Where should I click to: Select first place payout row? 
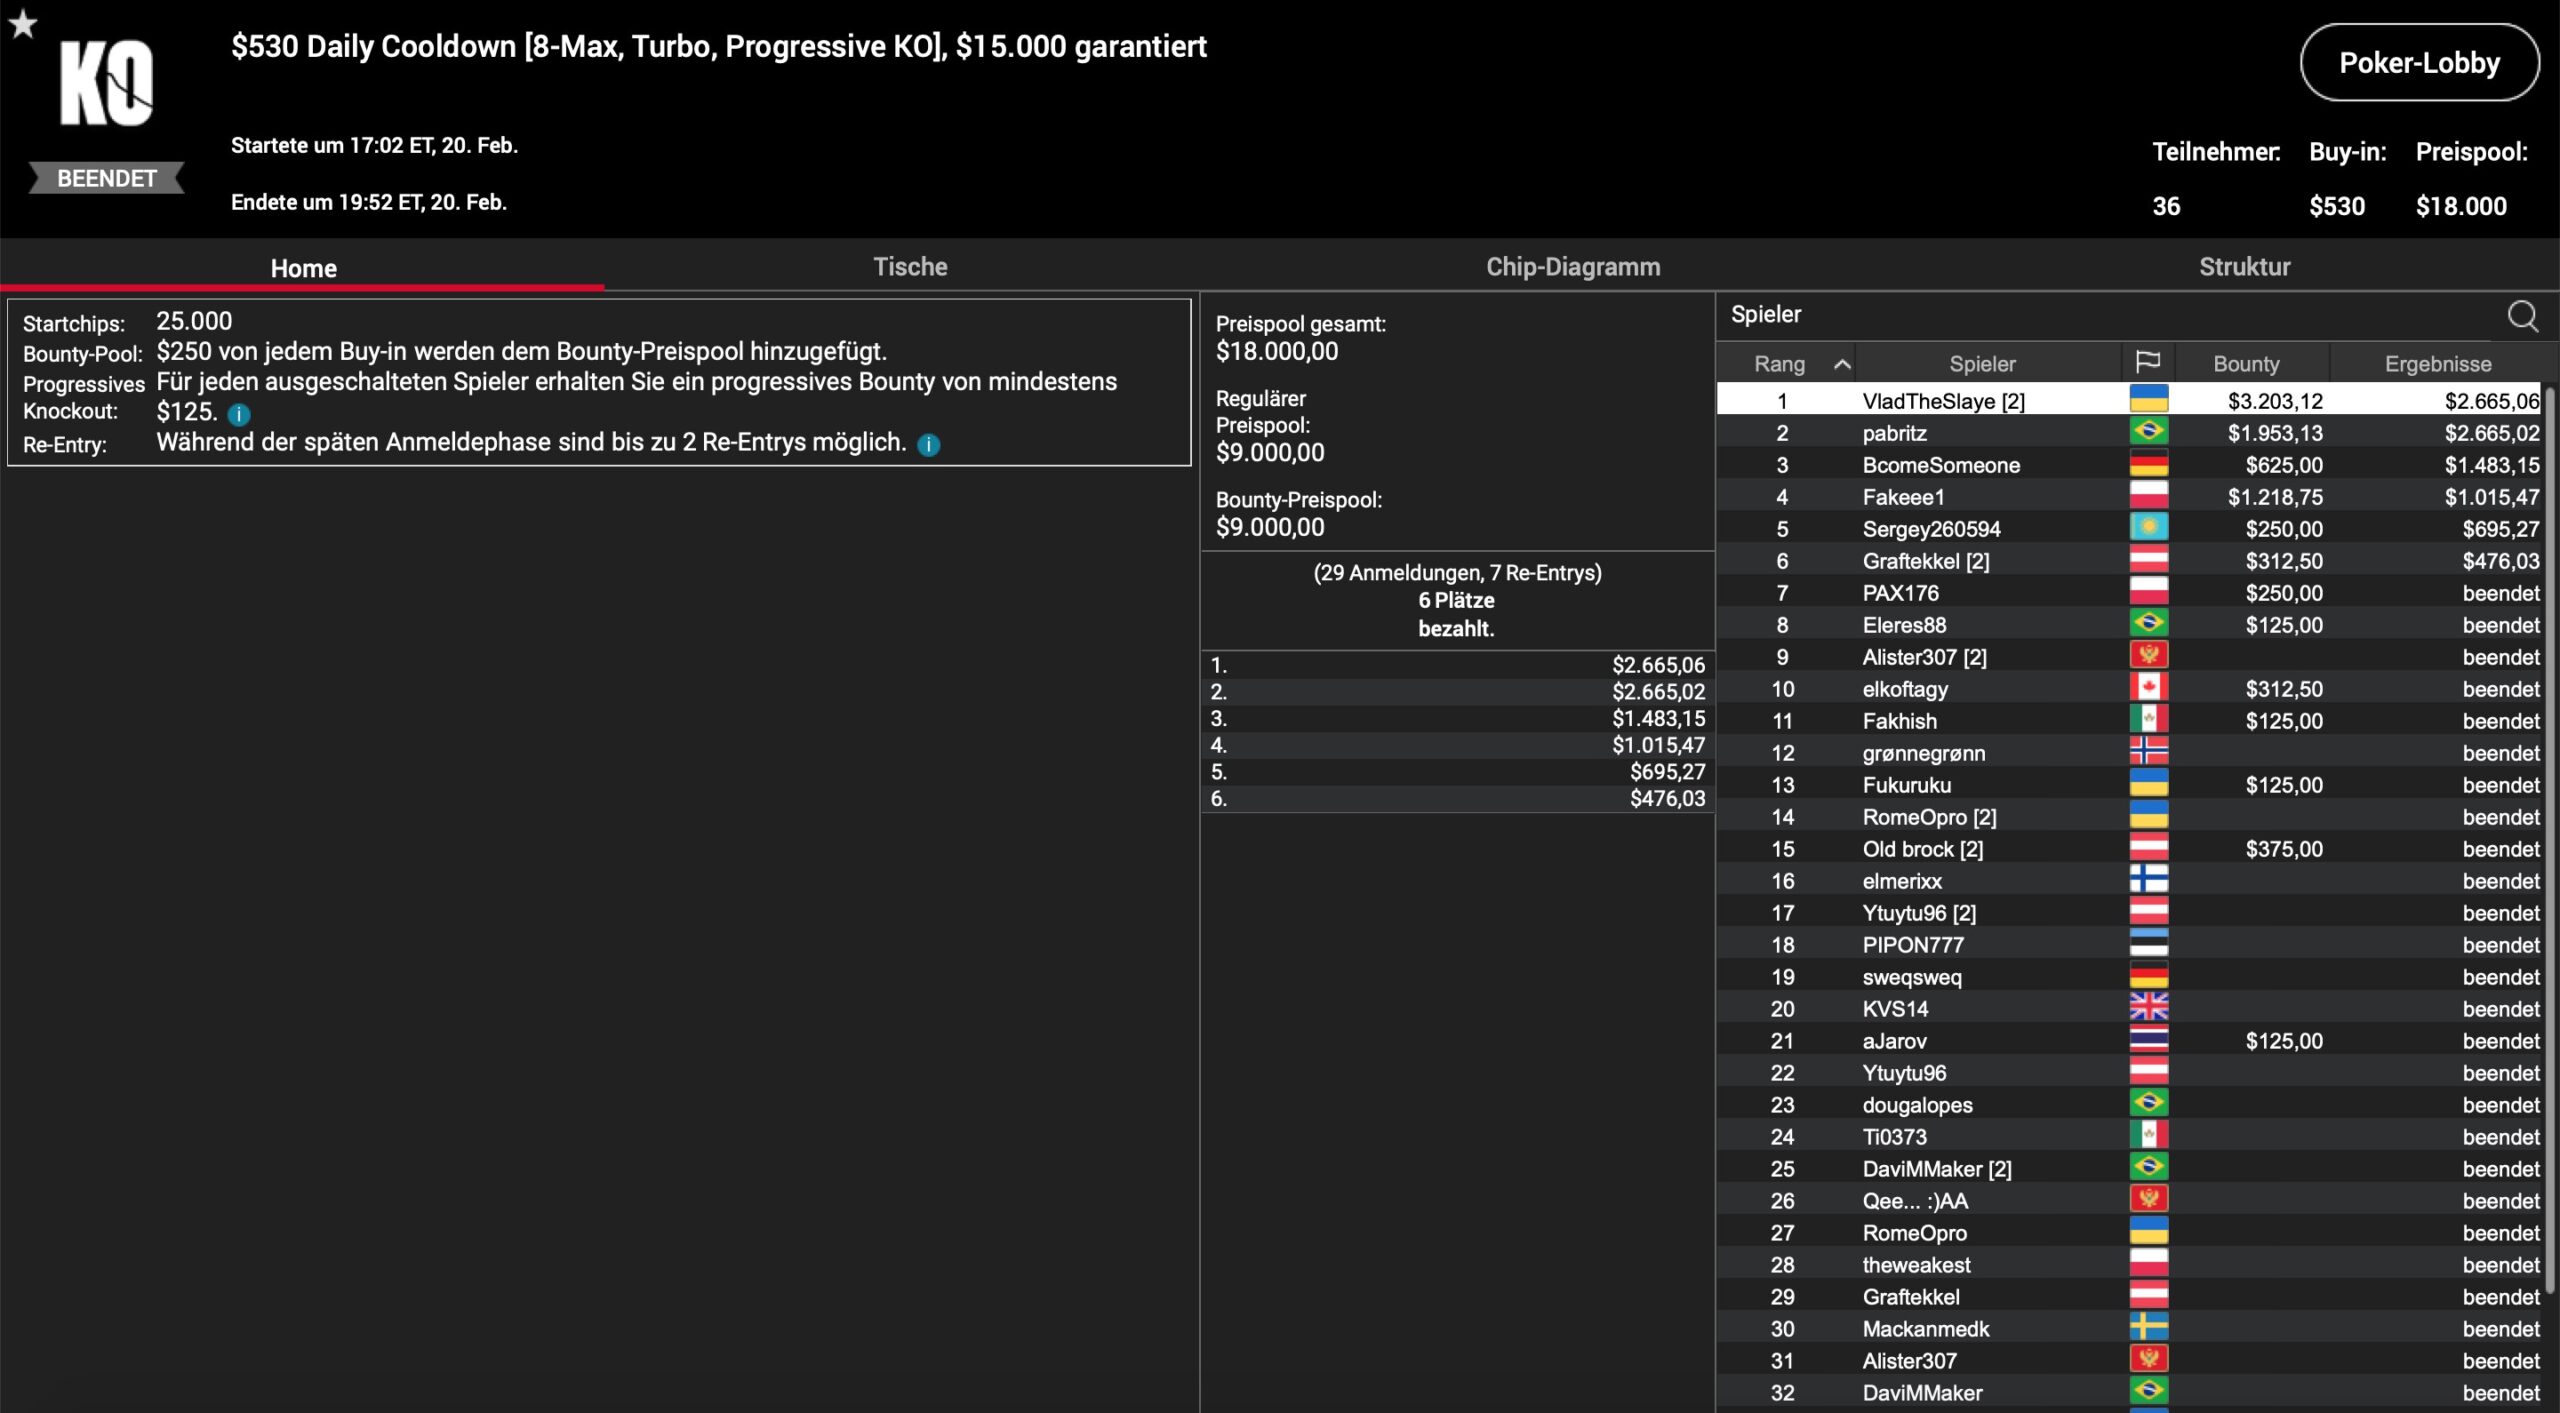[1457, 665]
